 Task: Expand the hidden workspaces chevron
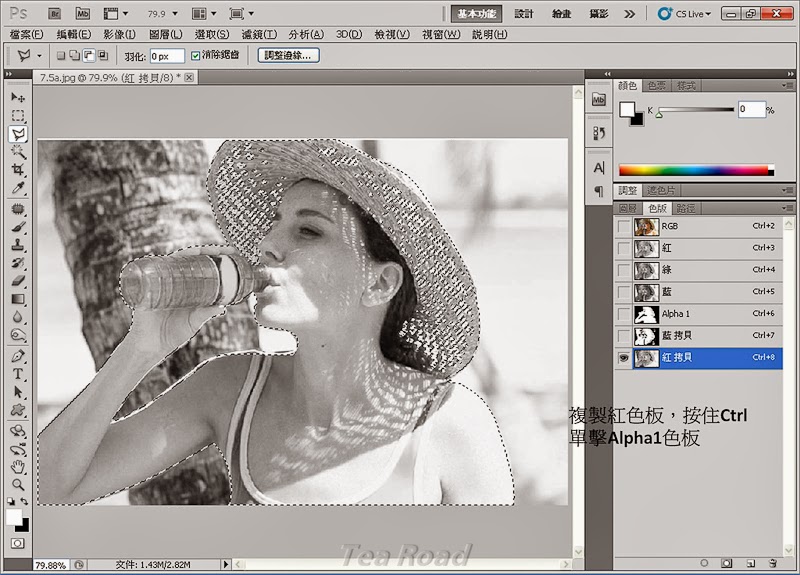click(x=629, y=14)
